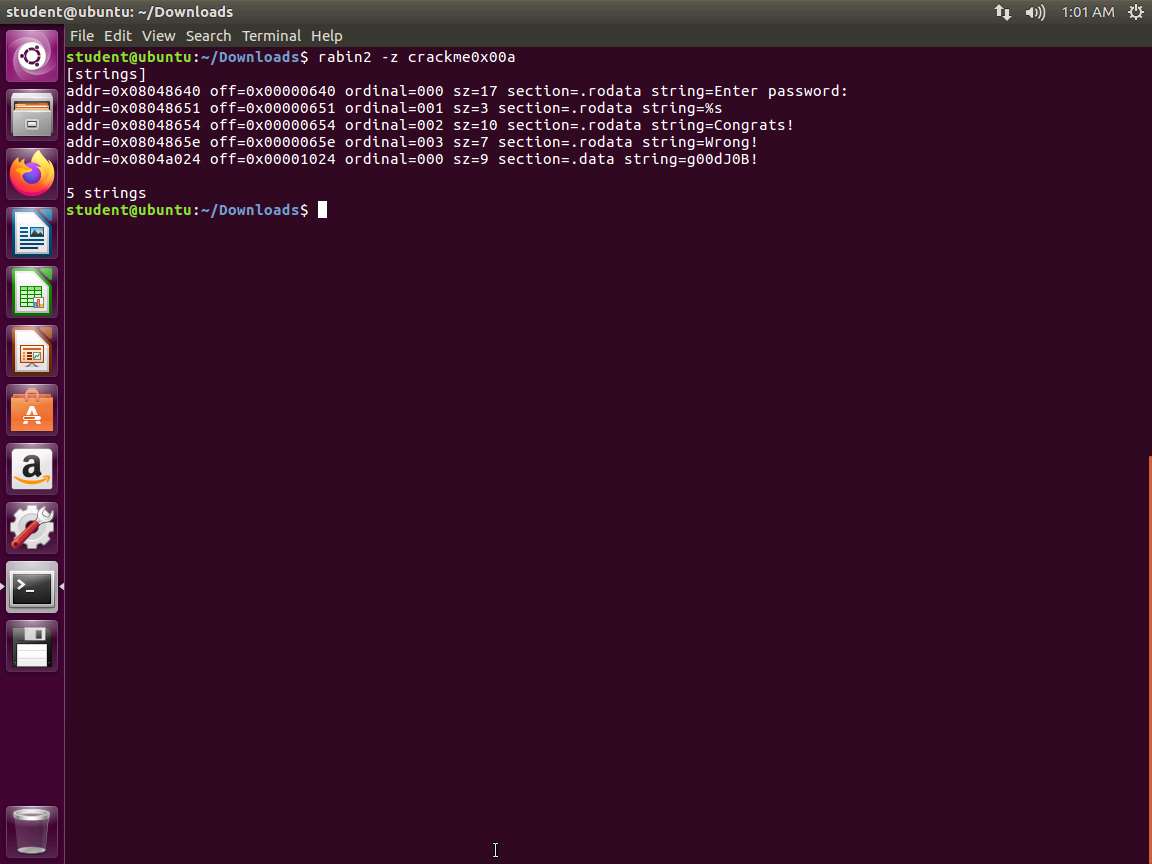The width and height of the screenshot is (1152, 864).
Task: Select the Terminal icon in the dock
Action: [x=32, y=587]
